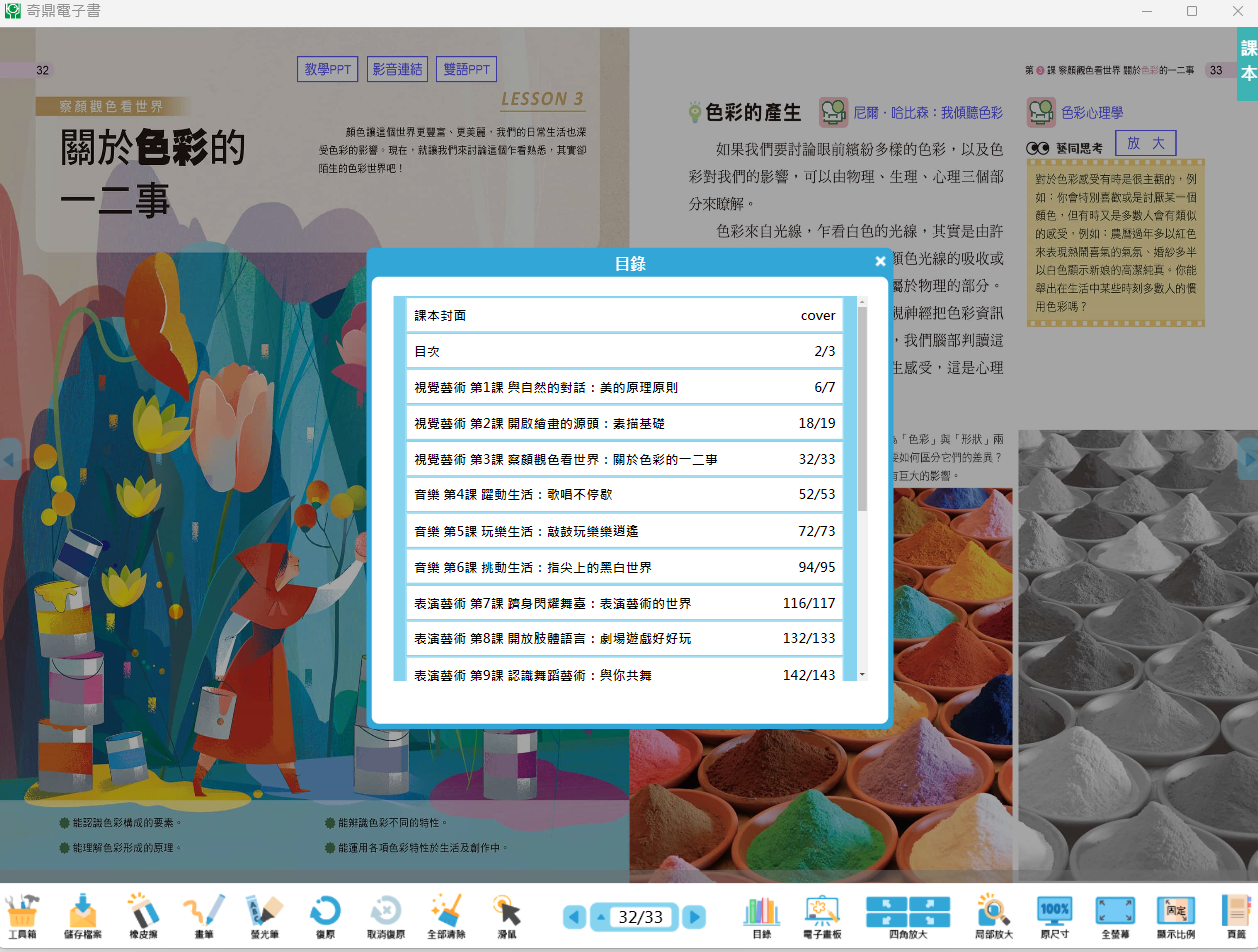The image size is (1258, 952).
Task: Click the 四角放大 bottom-right corner zoom button
Action: coord(930,920)
